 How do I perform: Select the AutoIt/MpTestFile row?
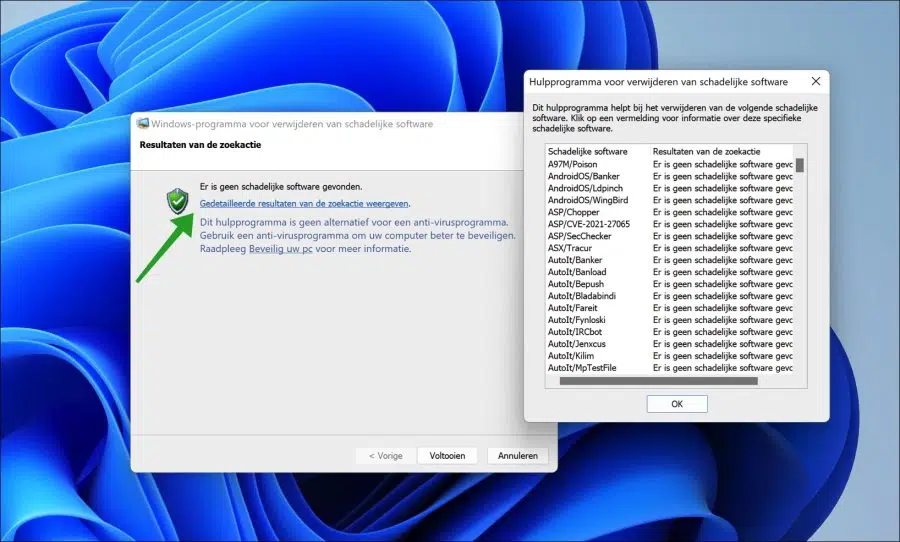tap(669, 368)
